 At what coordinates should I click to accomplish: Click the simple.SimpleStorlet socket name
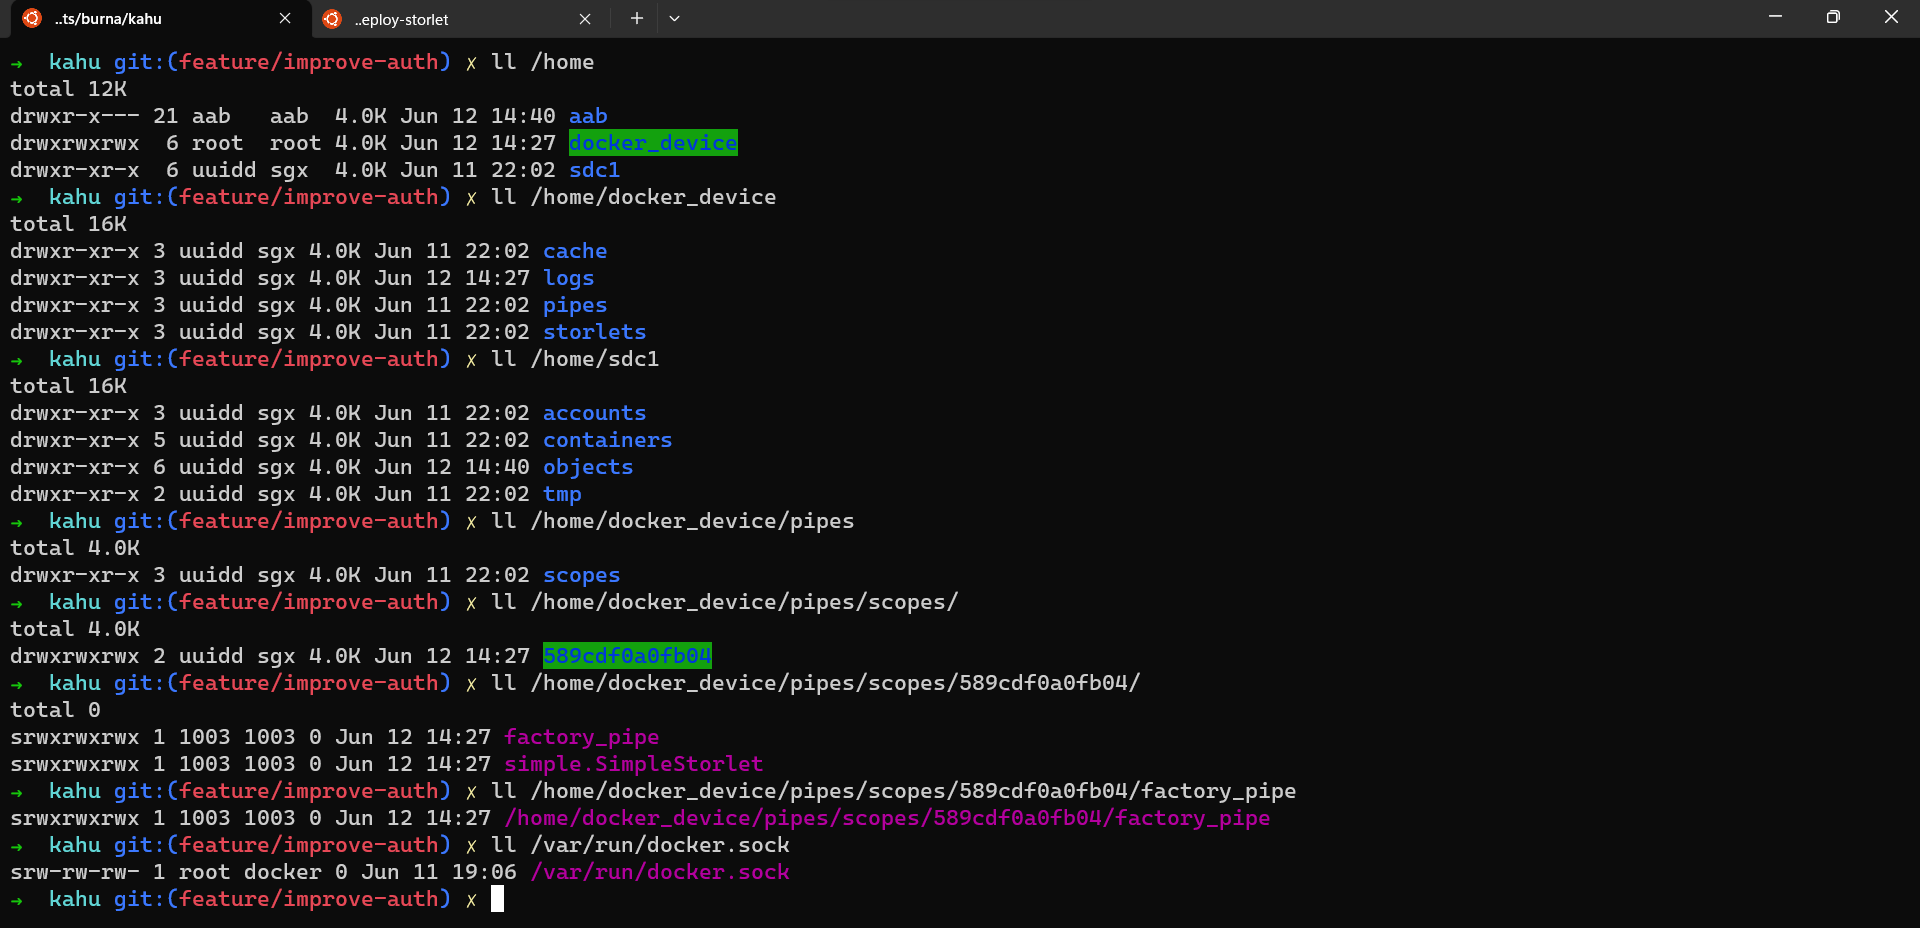coord(633,764)
